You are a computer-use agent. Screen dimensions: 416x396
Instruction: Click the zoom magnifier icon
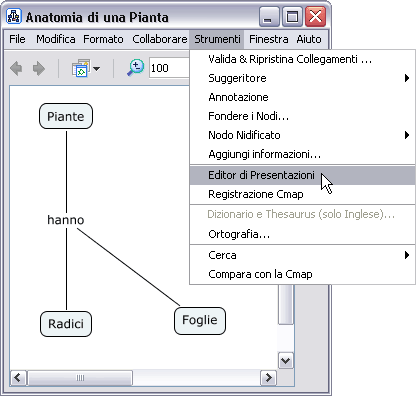[x=136, y=68]
